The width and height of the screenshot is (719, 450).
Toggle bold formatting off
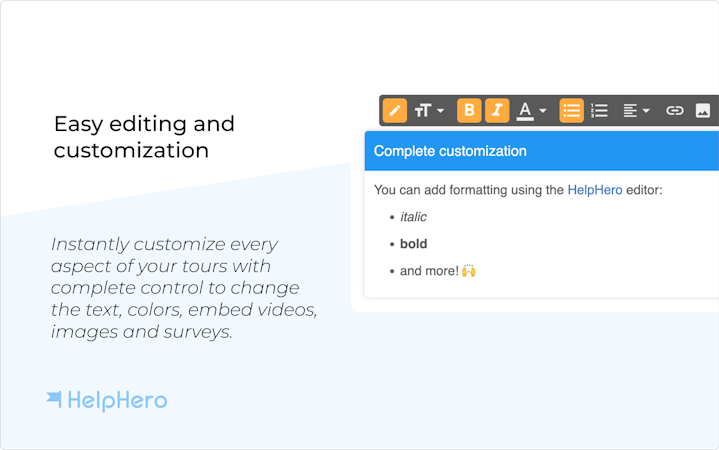point(469,111)
